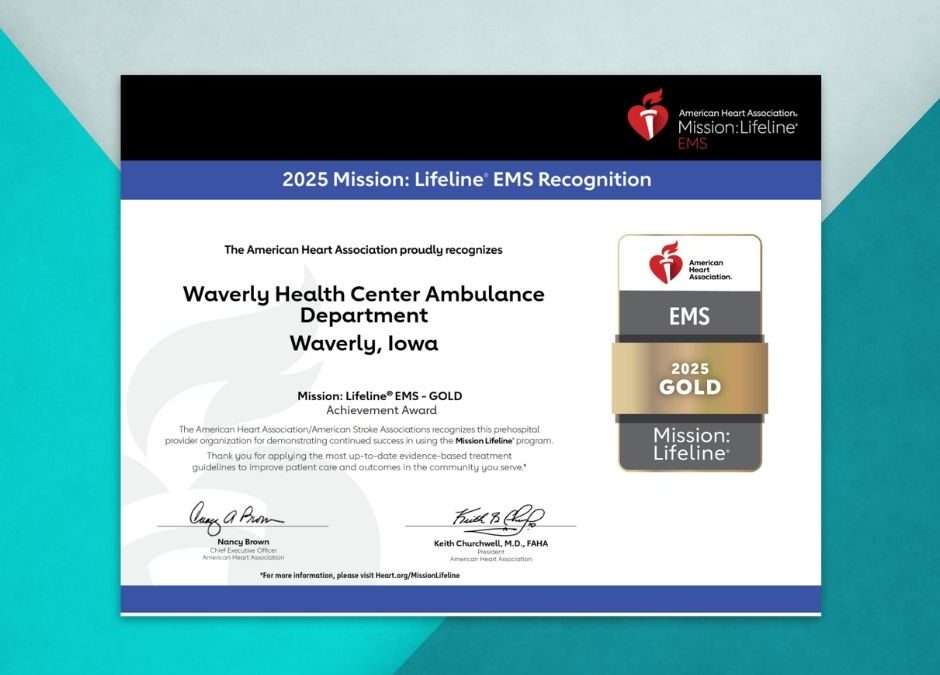Click the '2025 GOLD' band on badge
940x675 pixels.
(689, 378)
